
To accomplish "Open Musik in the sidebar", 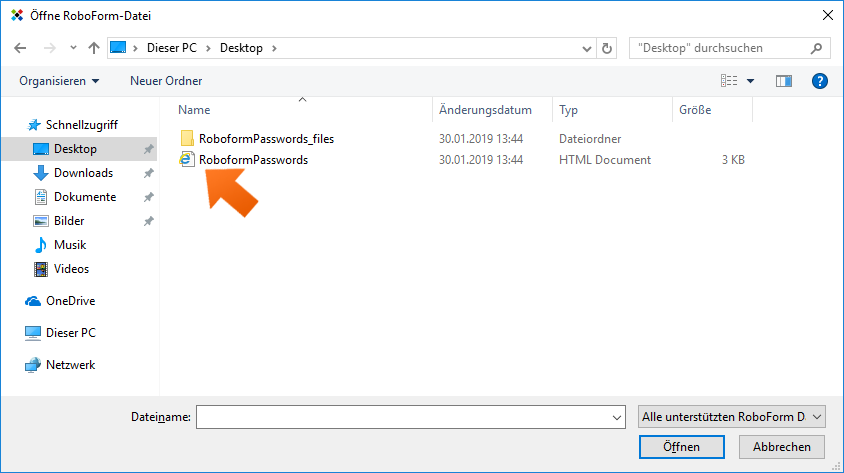I will click(70, 245).
